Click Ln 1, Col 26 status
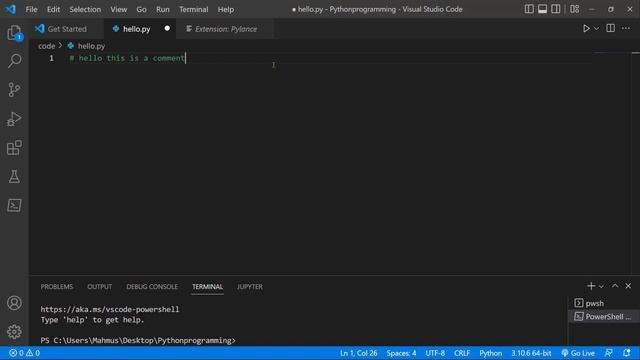The height and width of the screenshot is (360, 640). coord(359,353)
